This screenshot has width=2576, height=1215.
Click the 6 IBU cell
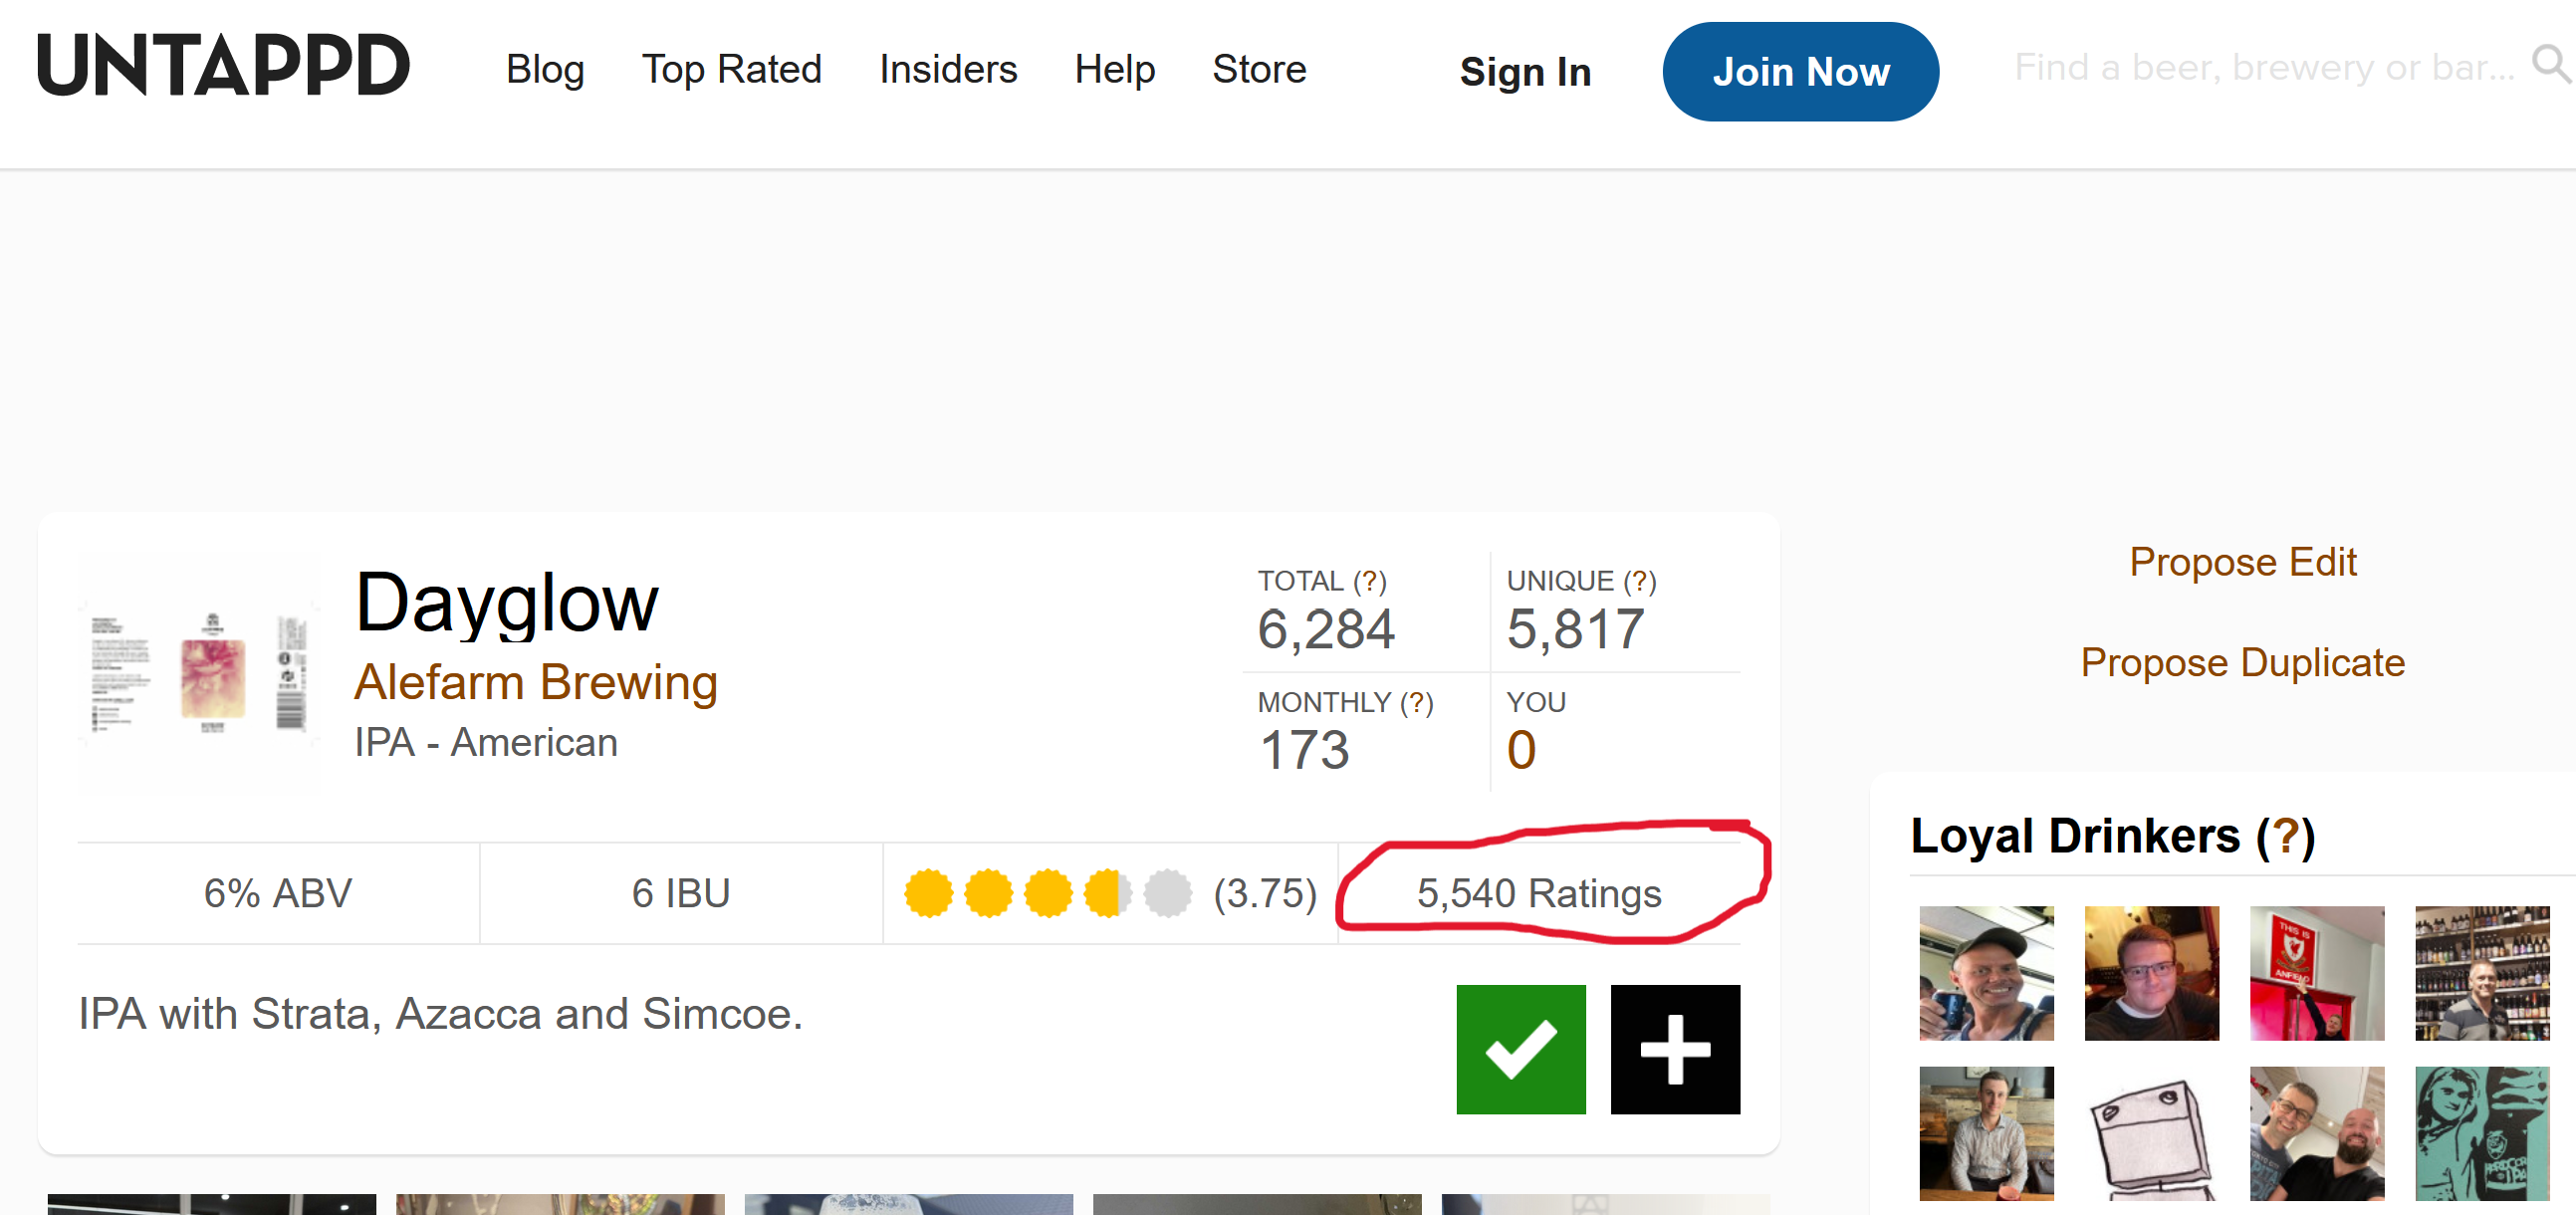pos(681,893)
